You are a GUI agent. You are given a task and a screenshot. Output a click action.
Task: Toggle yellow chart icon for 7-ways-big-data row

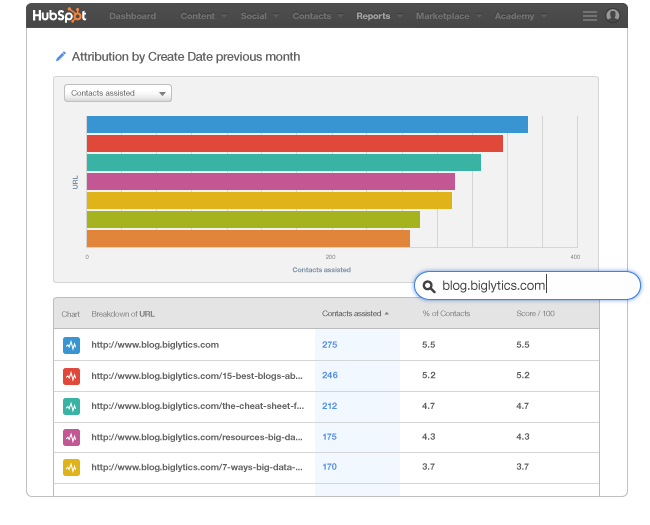point(71,467)
